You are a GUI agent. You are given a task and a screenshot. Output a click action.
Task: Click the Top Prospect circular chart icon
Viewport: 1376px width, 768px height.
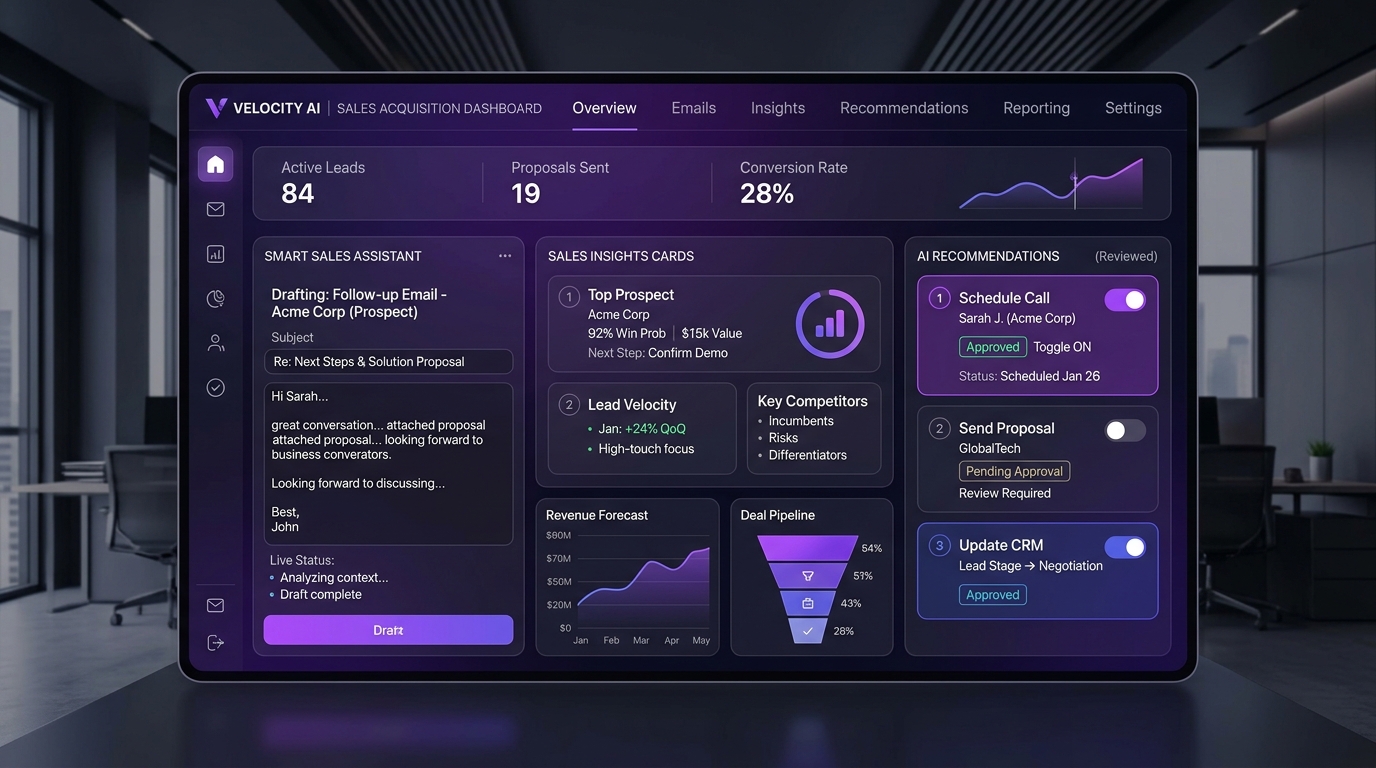[x=830, y=324]
